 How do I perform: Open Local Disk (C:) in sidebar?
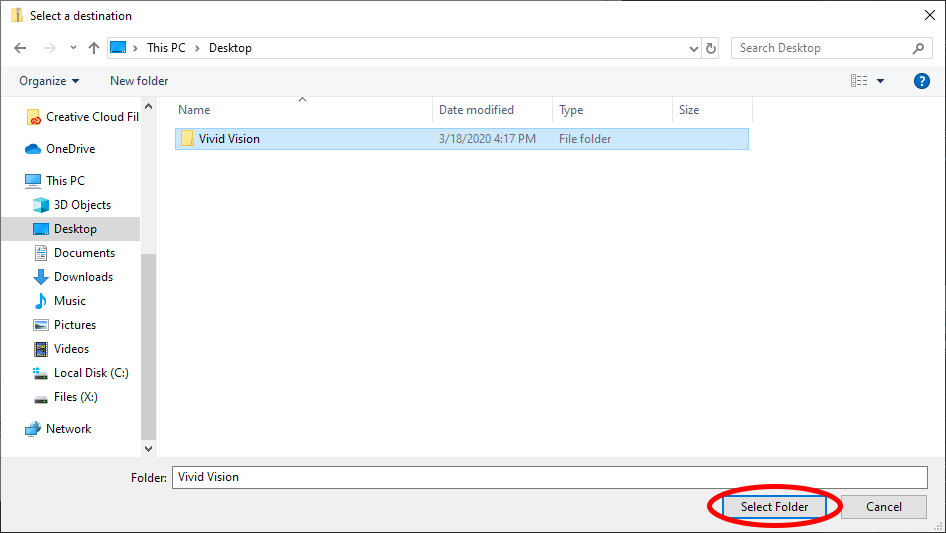(x=81, y=373)
